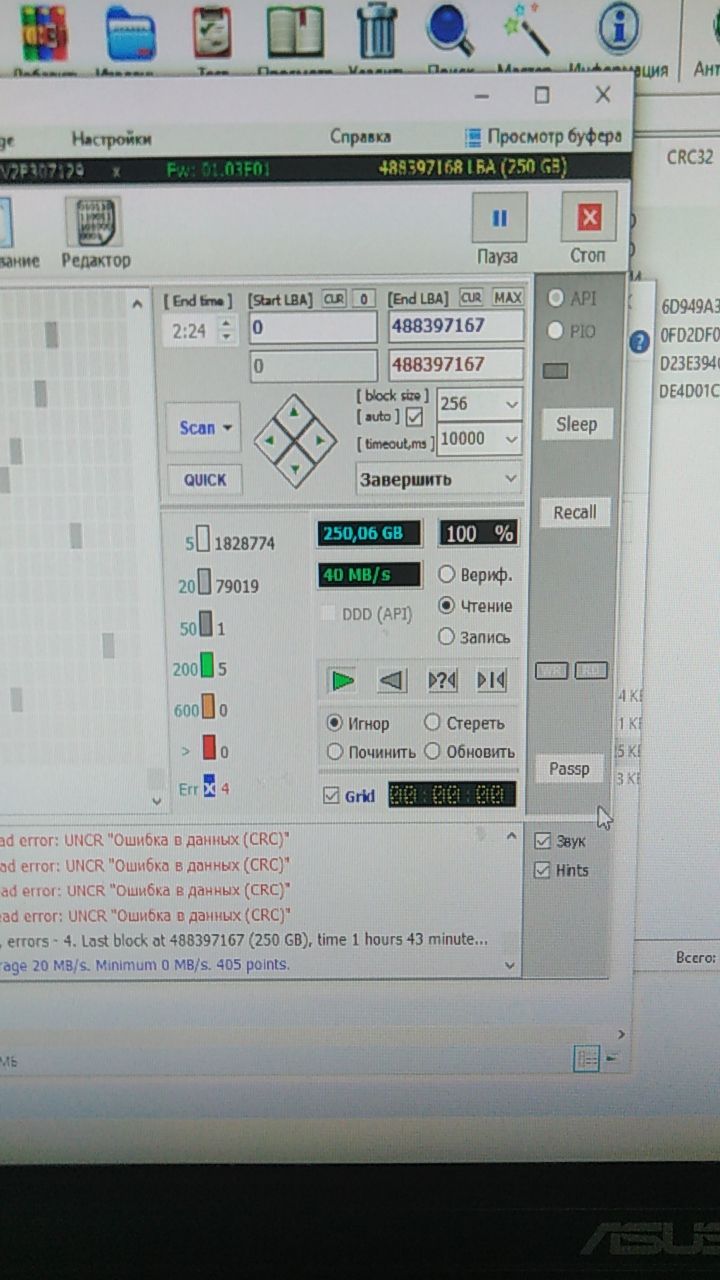Select the Игнор radio button

(x=335, y=722)
